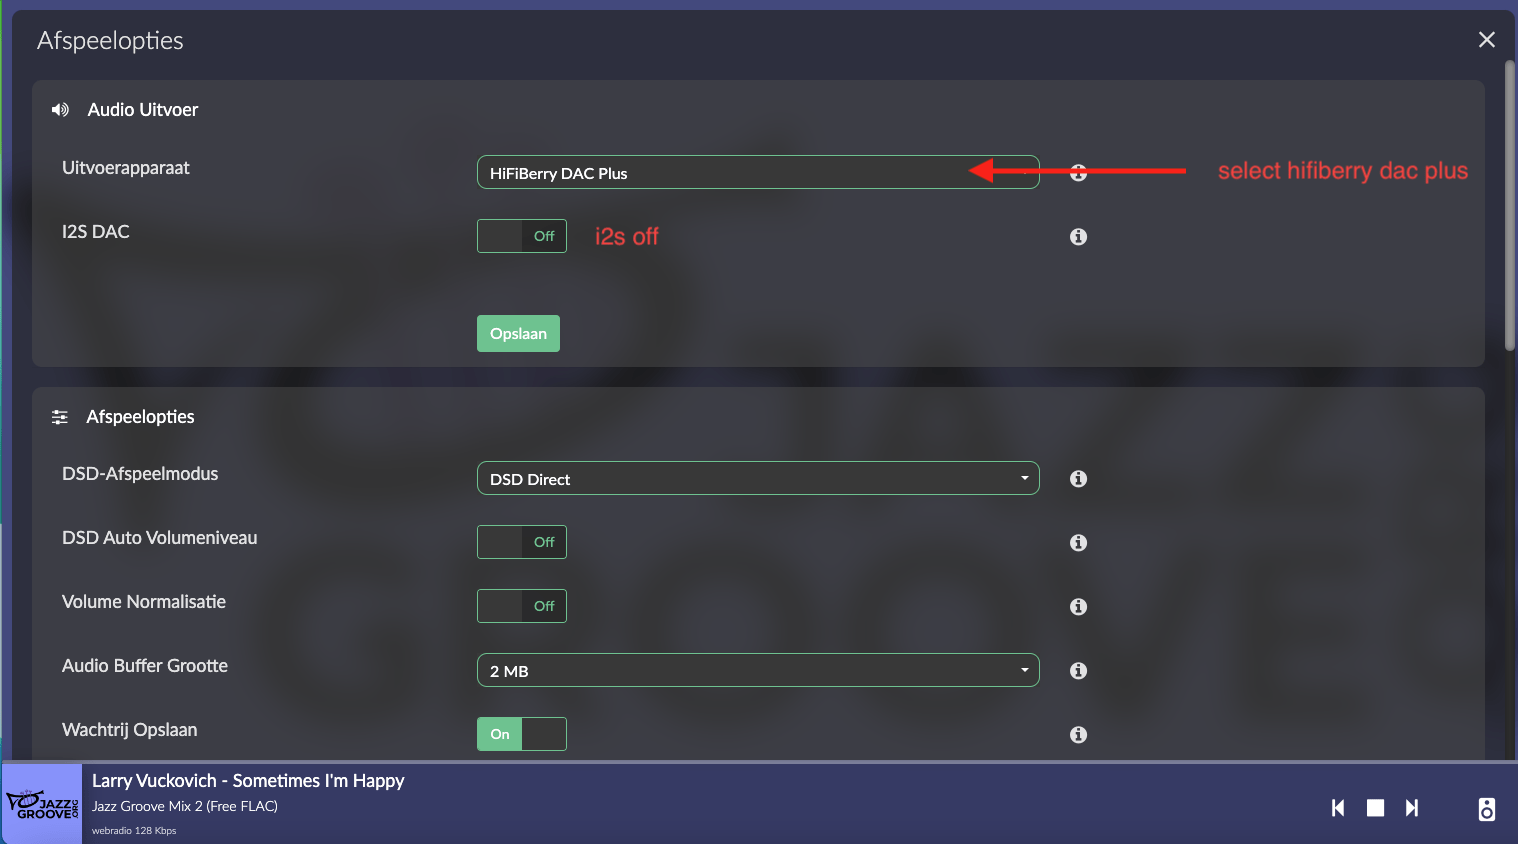The width and height of the screenshot is (1518, 844).
Task: Click the Wachtrij Opslaan label
Action: pos(130,730)
